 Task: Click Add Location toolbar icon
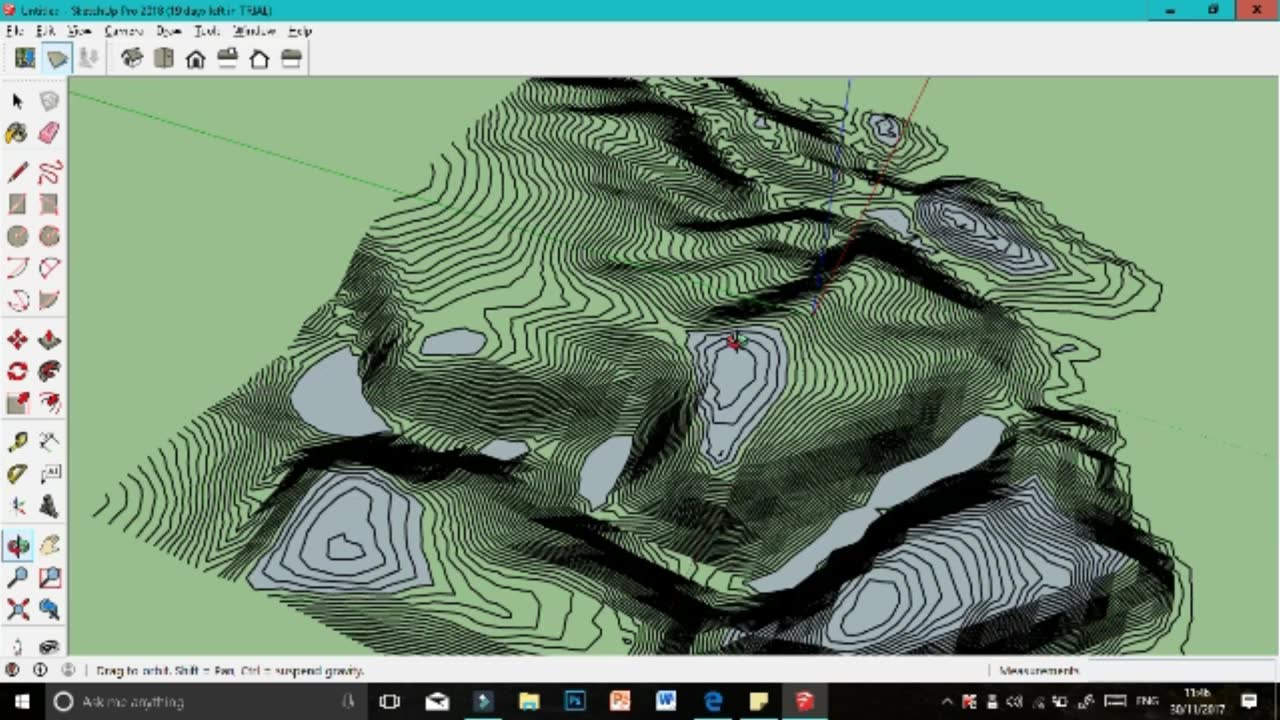click(x=25, y=59)
